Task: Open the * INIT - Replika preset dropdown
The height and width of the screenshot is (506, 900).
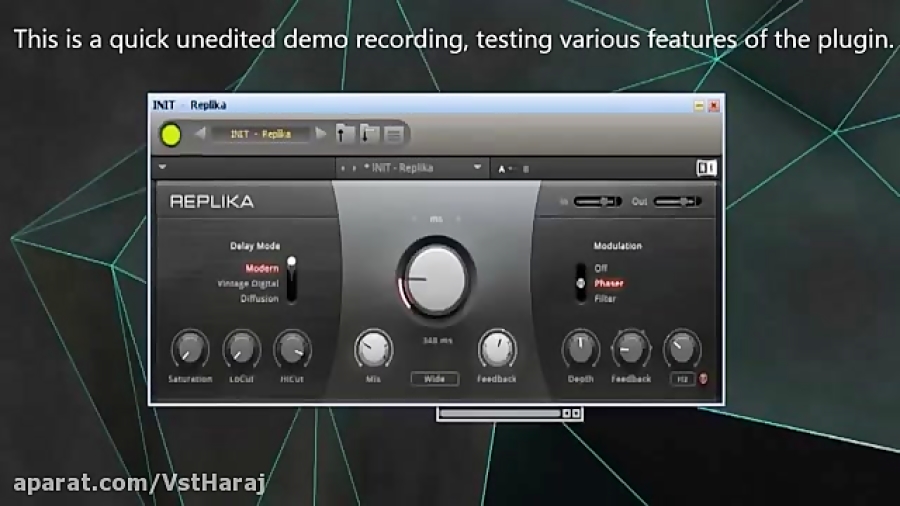Action: [x=477, y=167]
